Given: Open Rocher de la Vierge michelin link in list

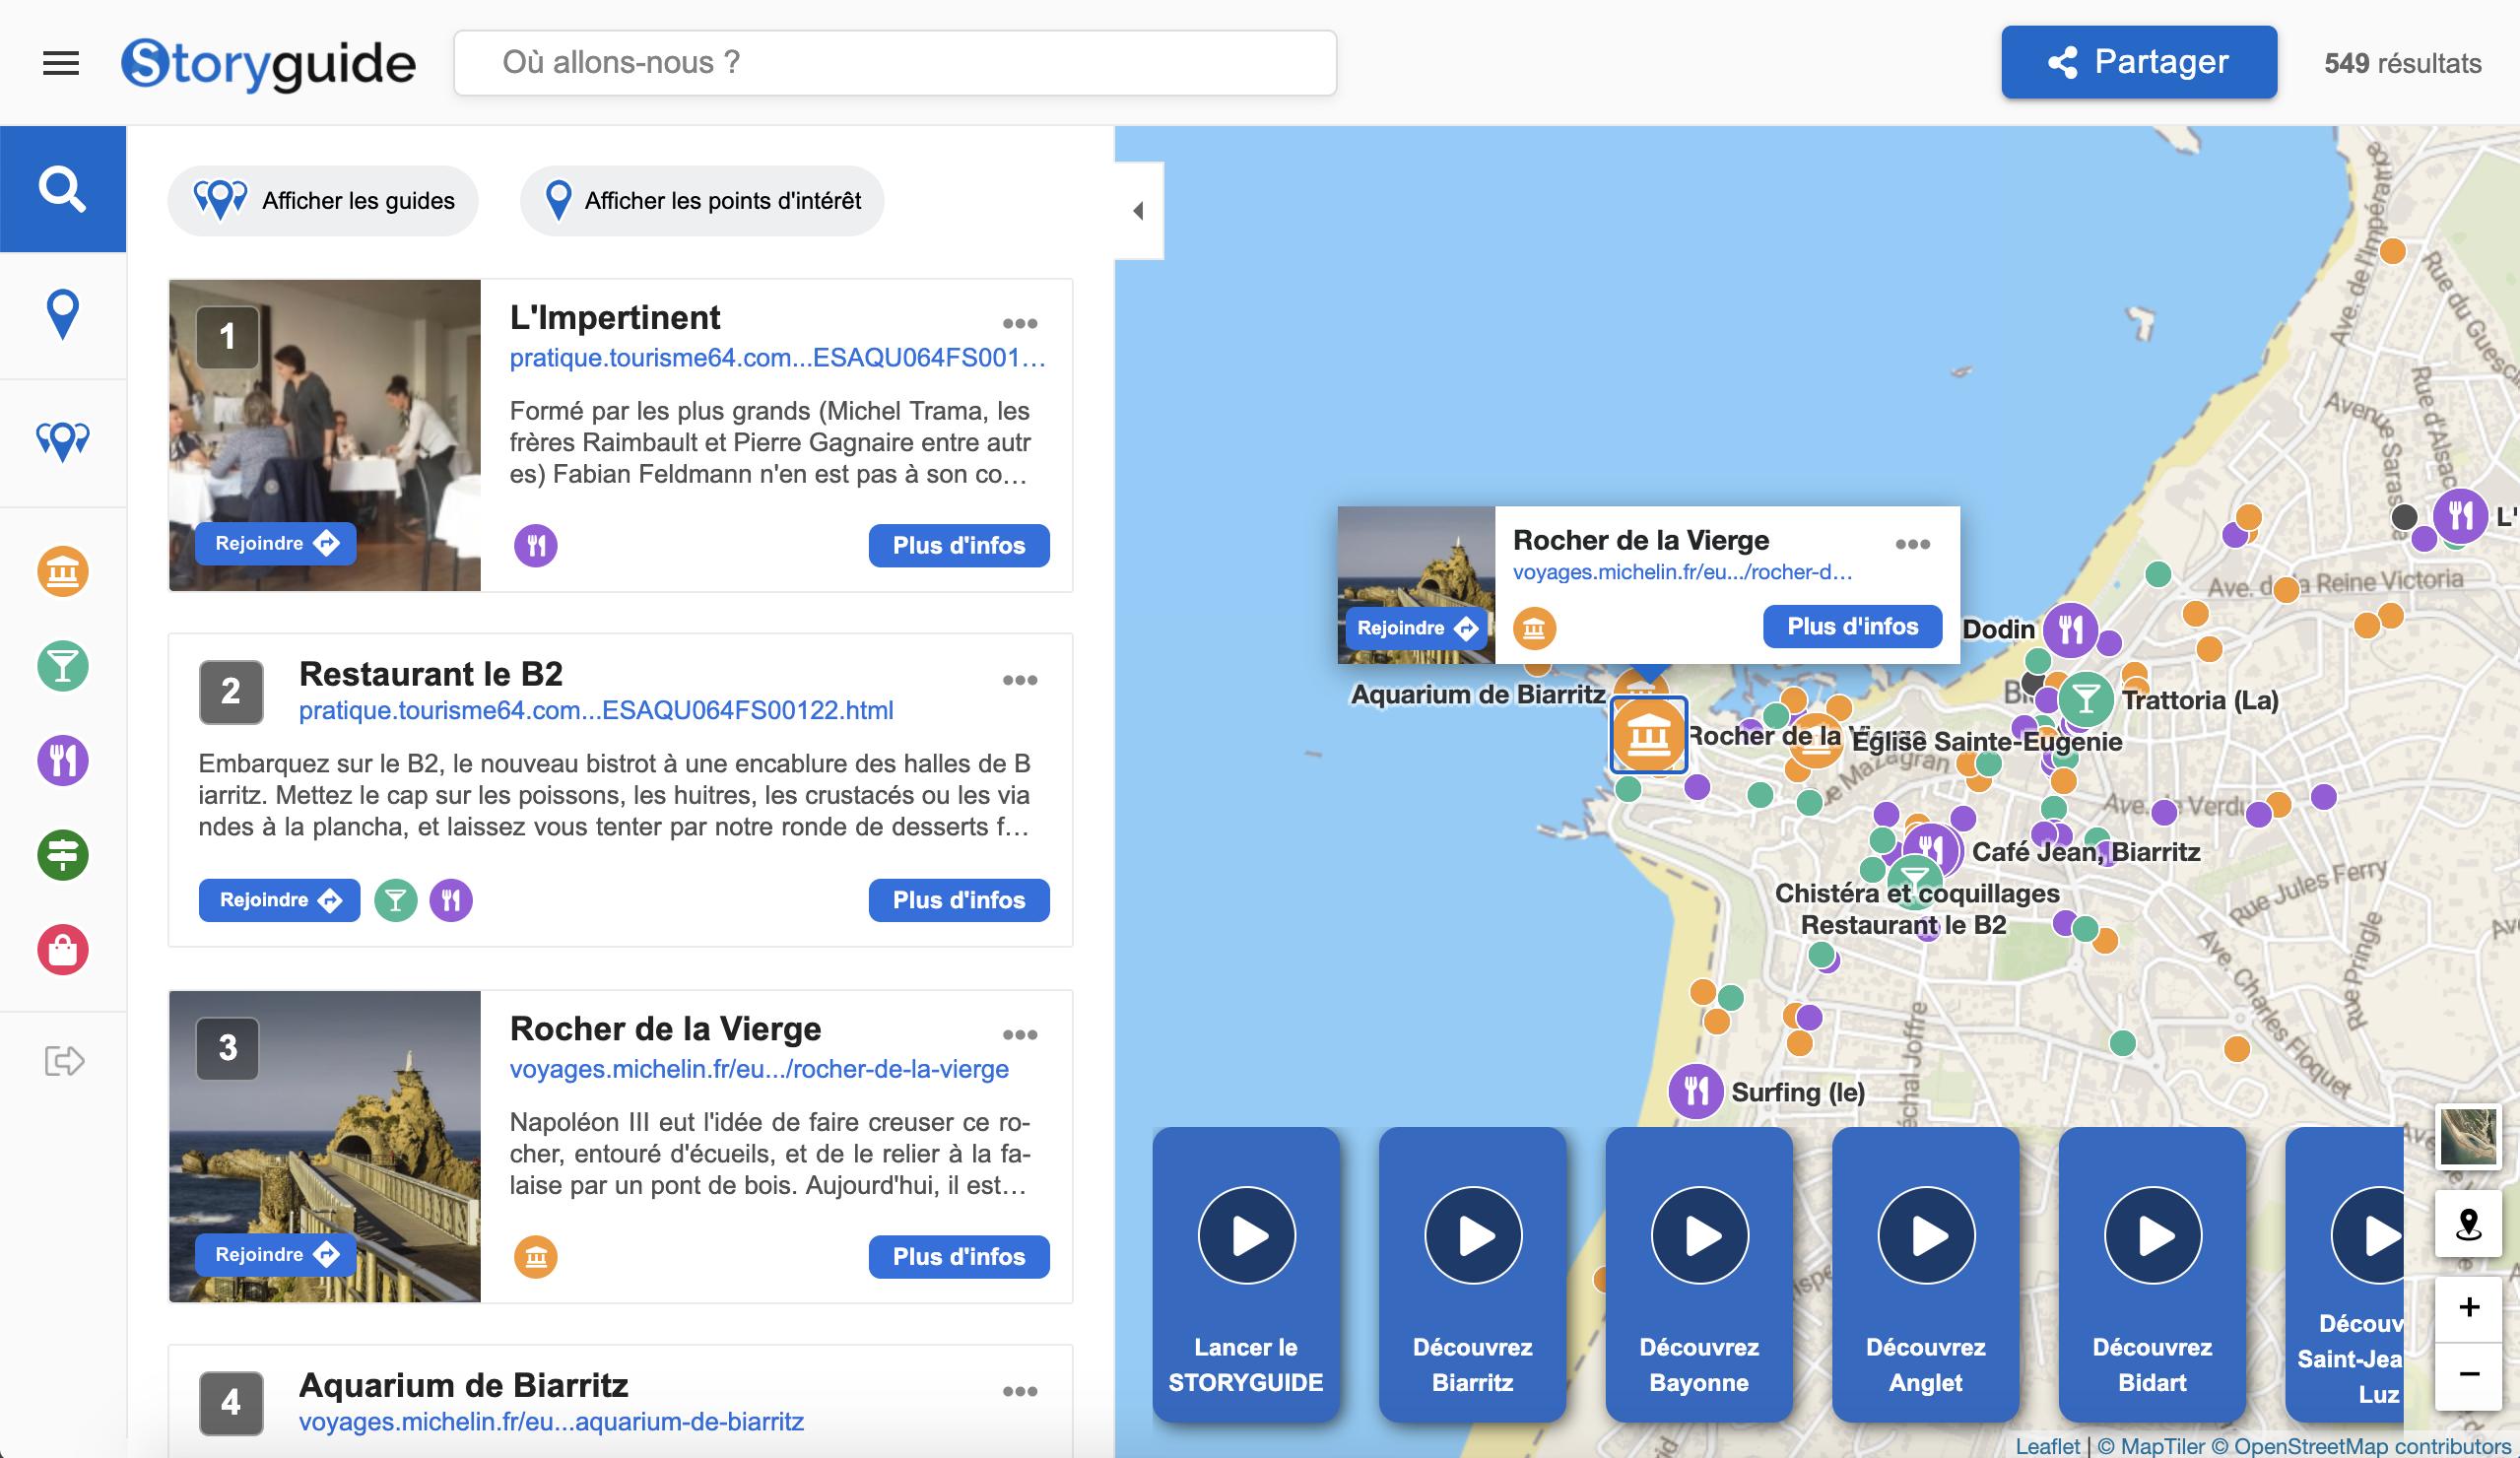Looking at the screenshot, I should click(x=759, y=1069).
